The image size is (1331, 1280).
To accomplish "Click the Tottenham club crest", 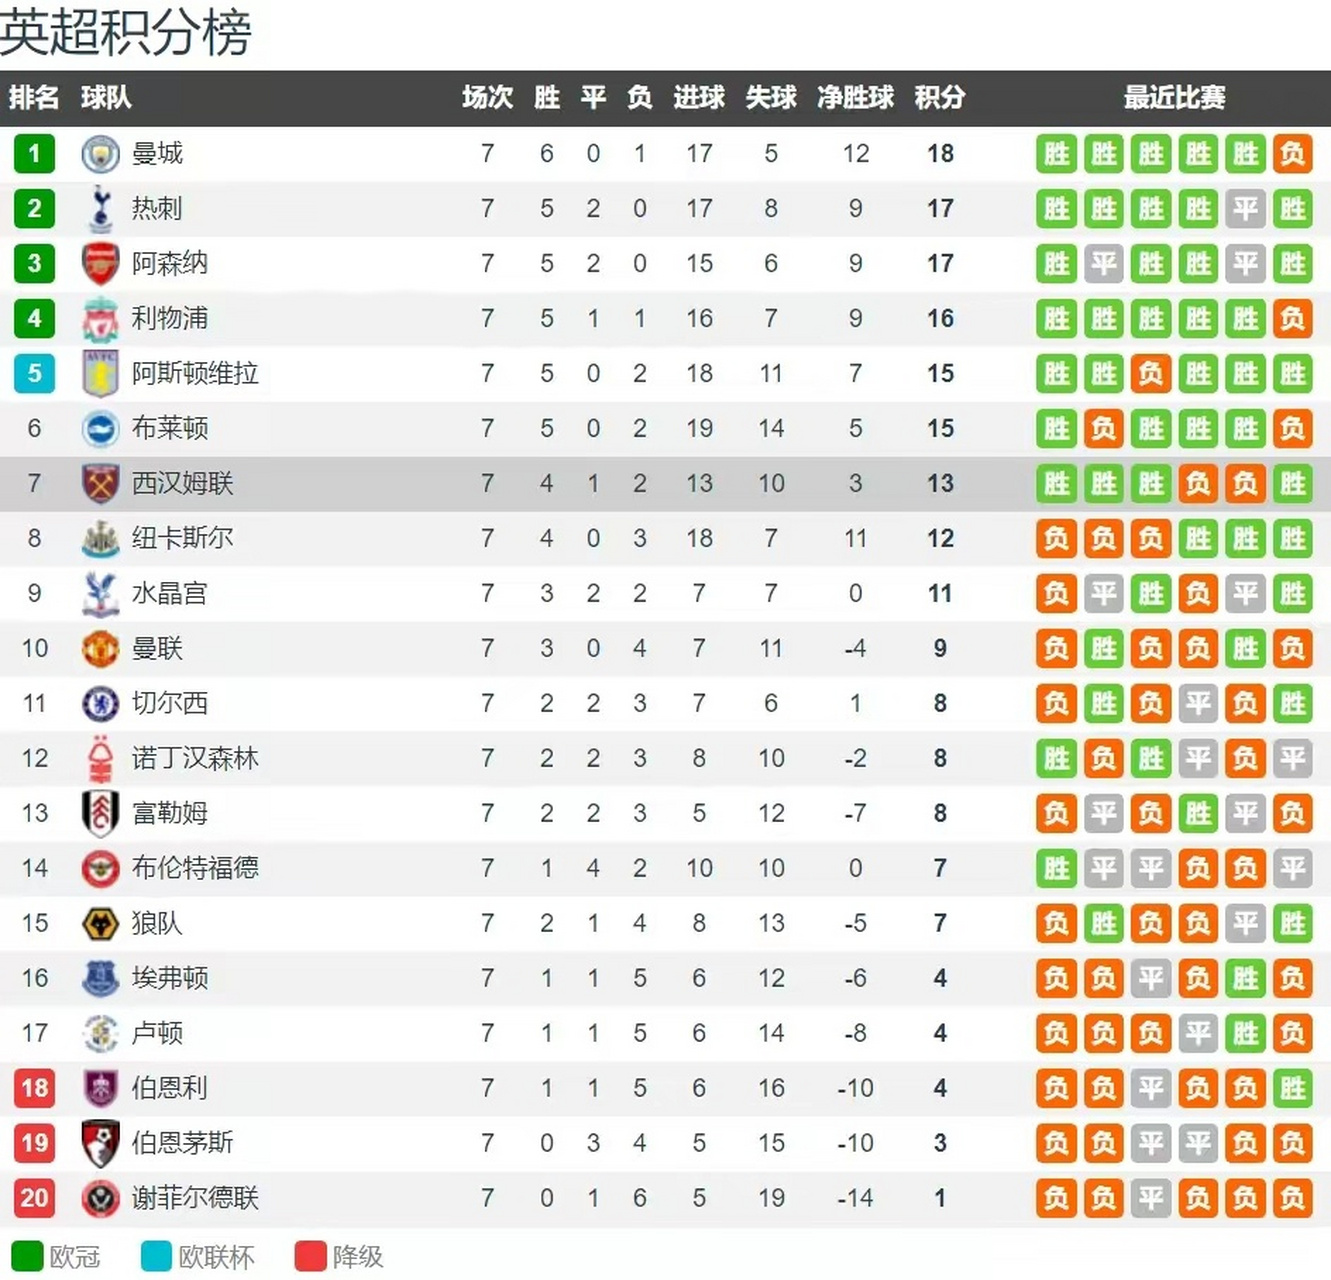I will pos(100,208).
